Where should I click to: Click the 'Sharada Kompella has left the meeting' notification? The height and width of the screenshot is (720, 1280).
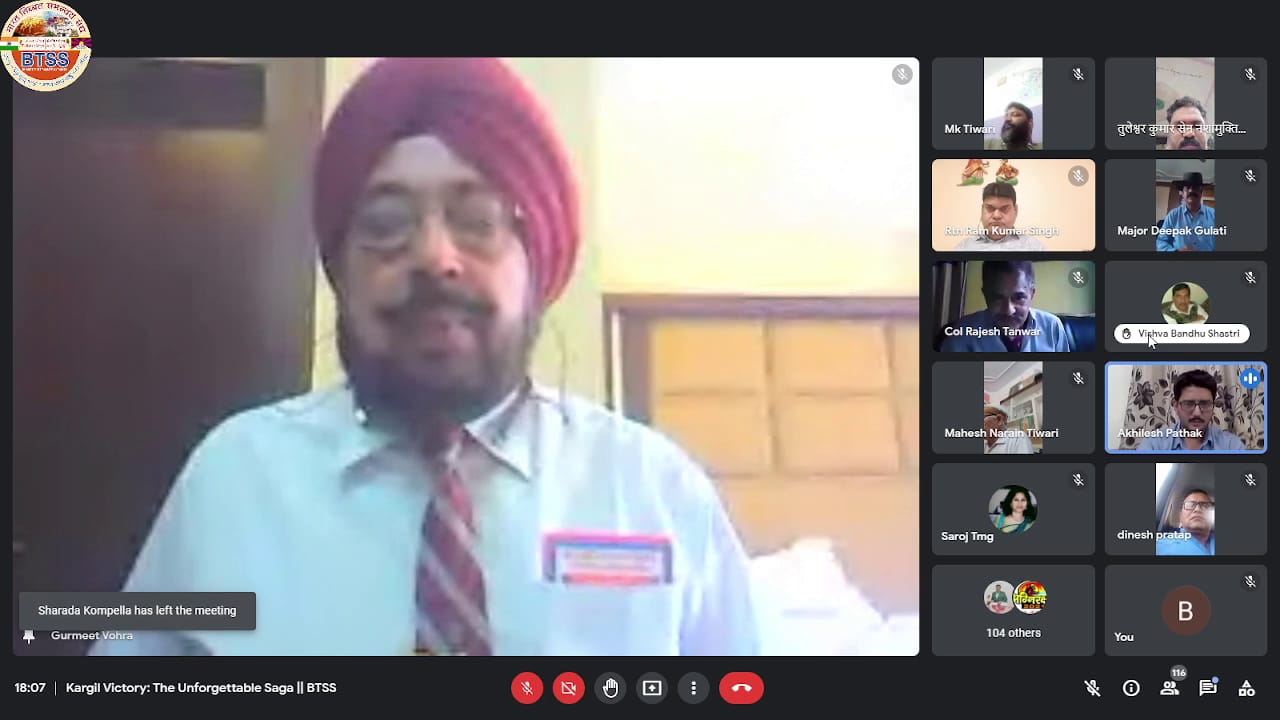[x=137, y=611]
